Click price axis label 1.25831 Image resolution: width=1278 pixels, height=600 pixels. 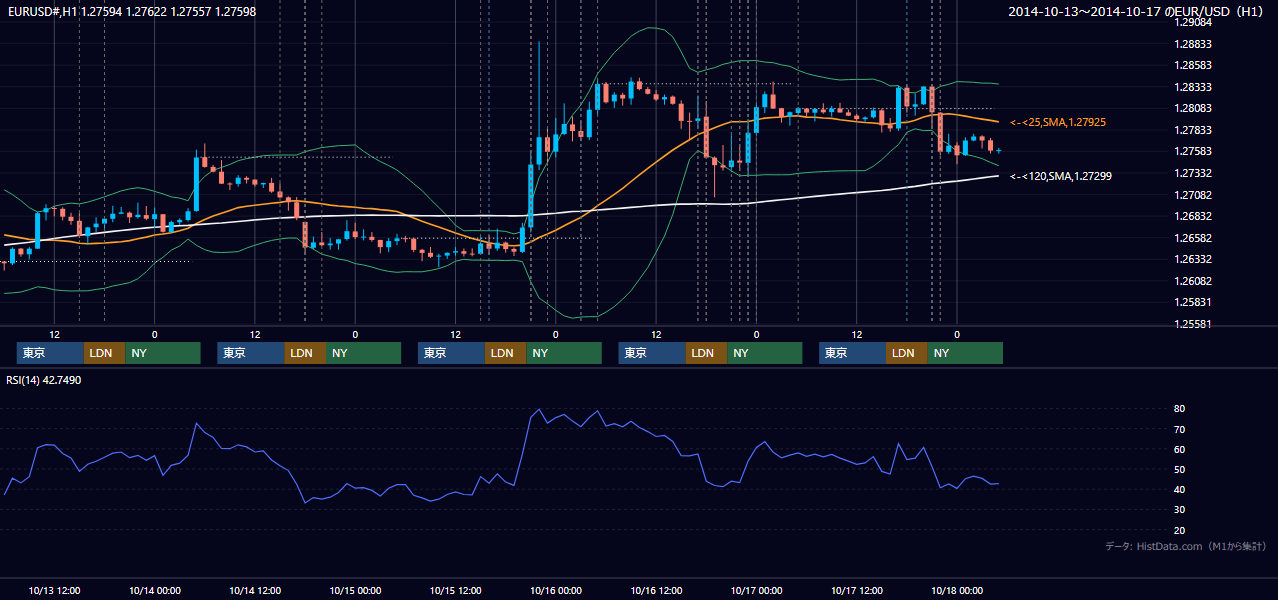1193,303
